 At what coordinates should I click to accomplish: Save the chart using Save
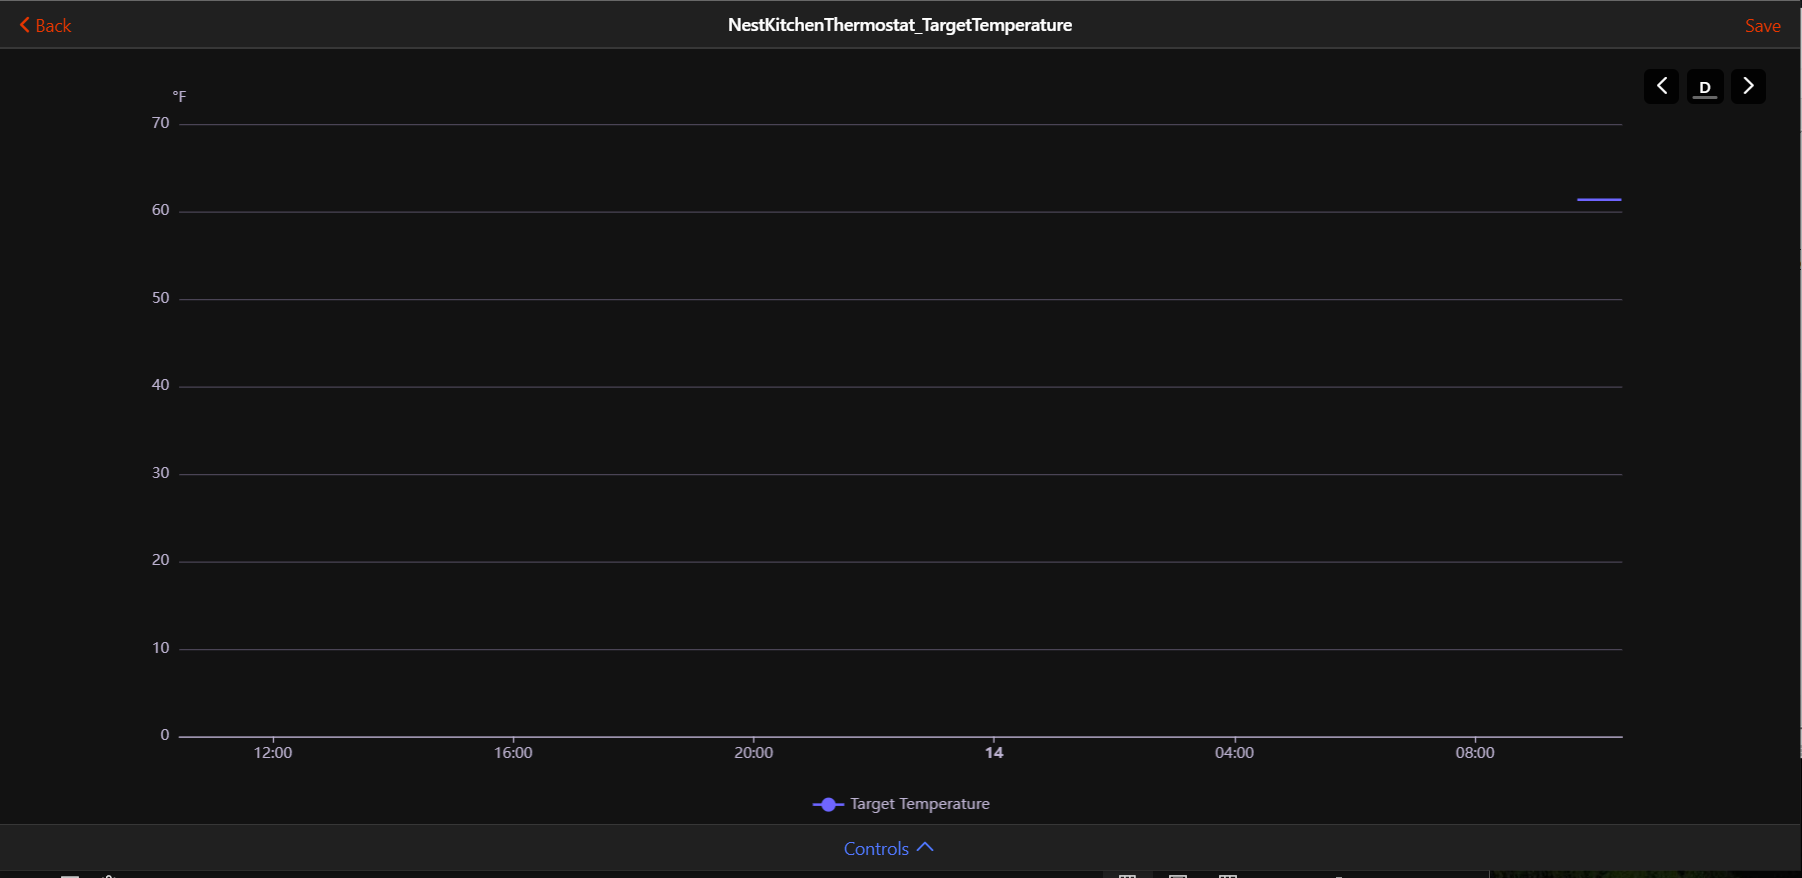pyautogui.click(x=1762, y=26)
